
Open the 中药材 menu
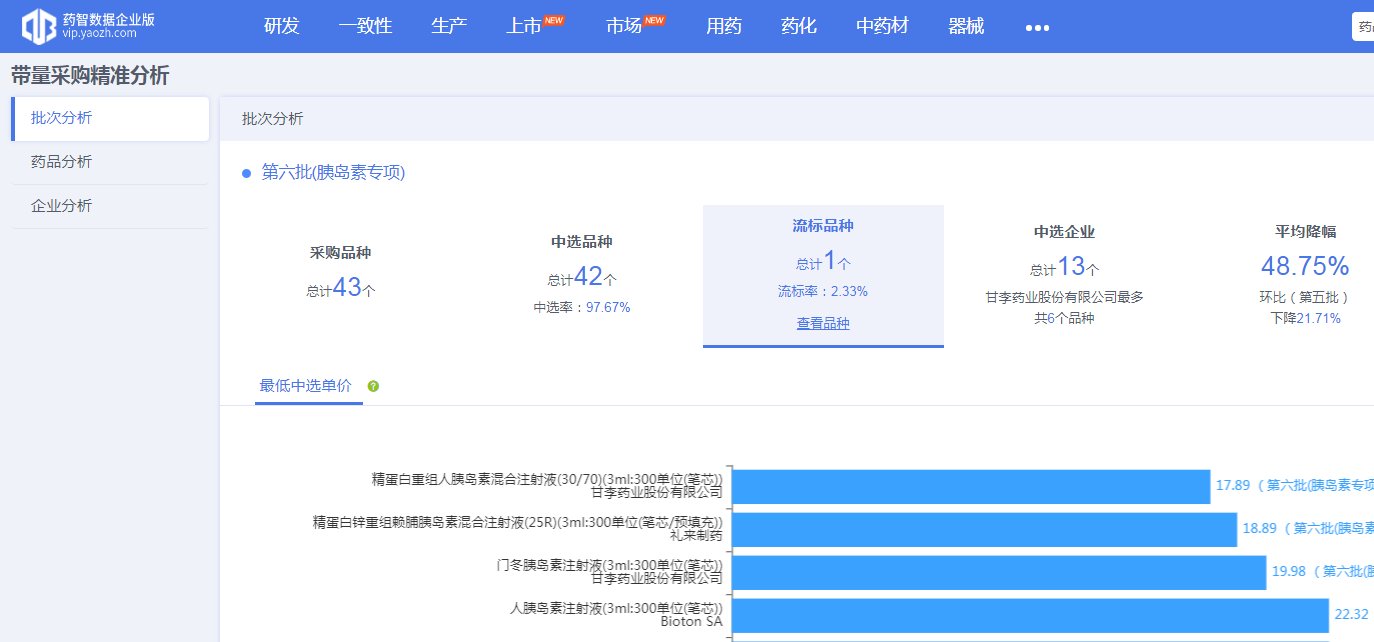point(881,27)
